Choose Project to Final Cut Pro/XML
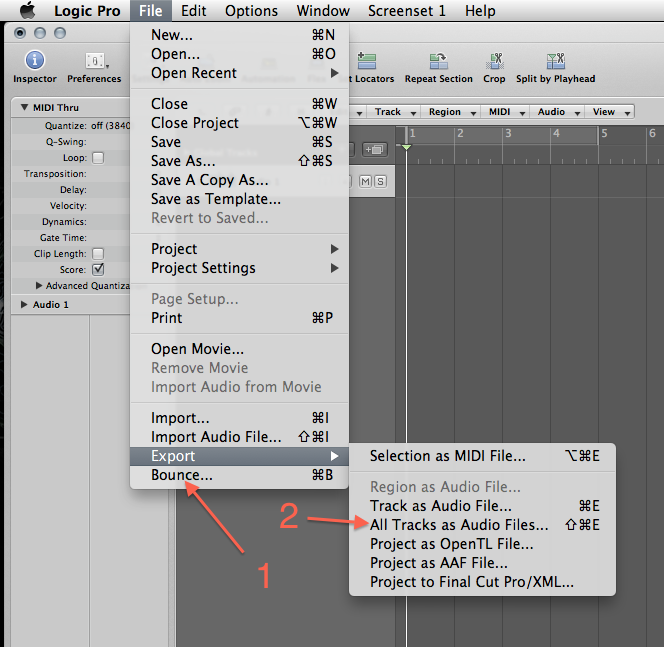This screenshot has width=664, height=647. [x=482, y=582]
